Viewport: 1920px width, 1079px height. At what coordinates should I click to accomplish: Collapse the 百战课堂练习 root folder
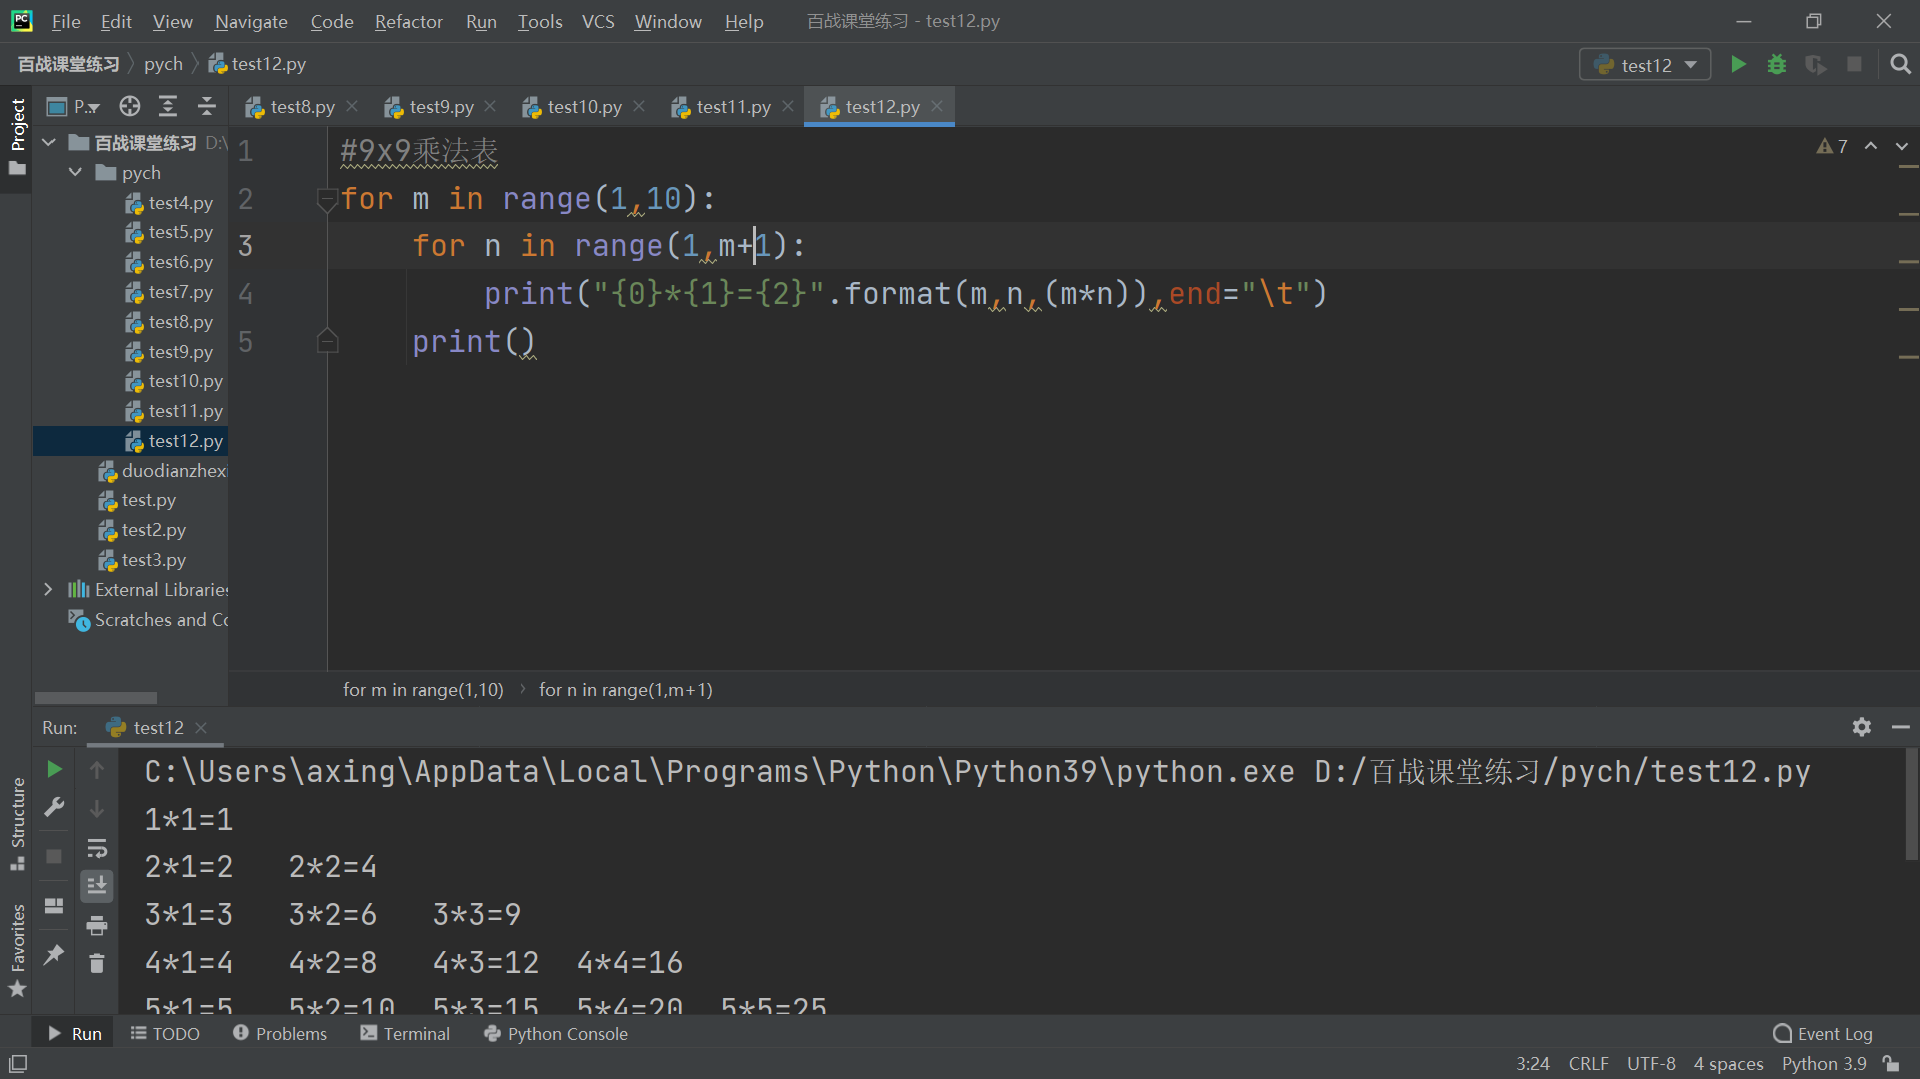(x=49, y=143)
